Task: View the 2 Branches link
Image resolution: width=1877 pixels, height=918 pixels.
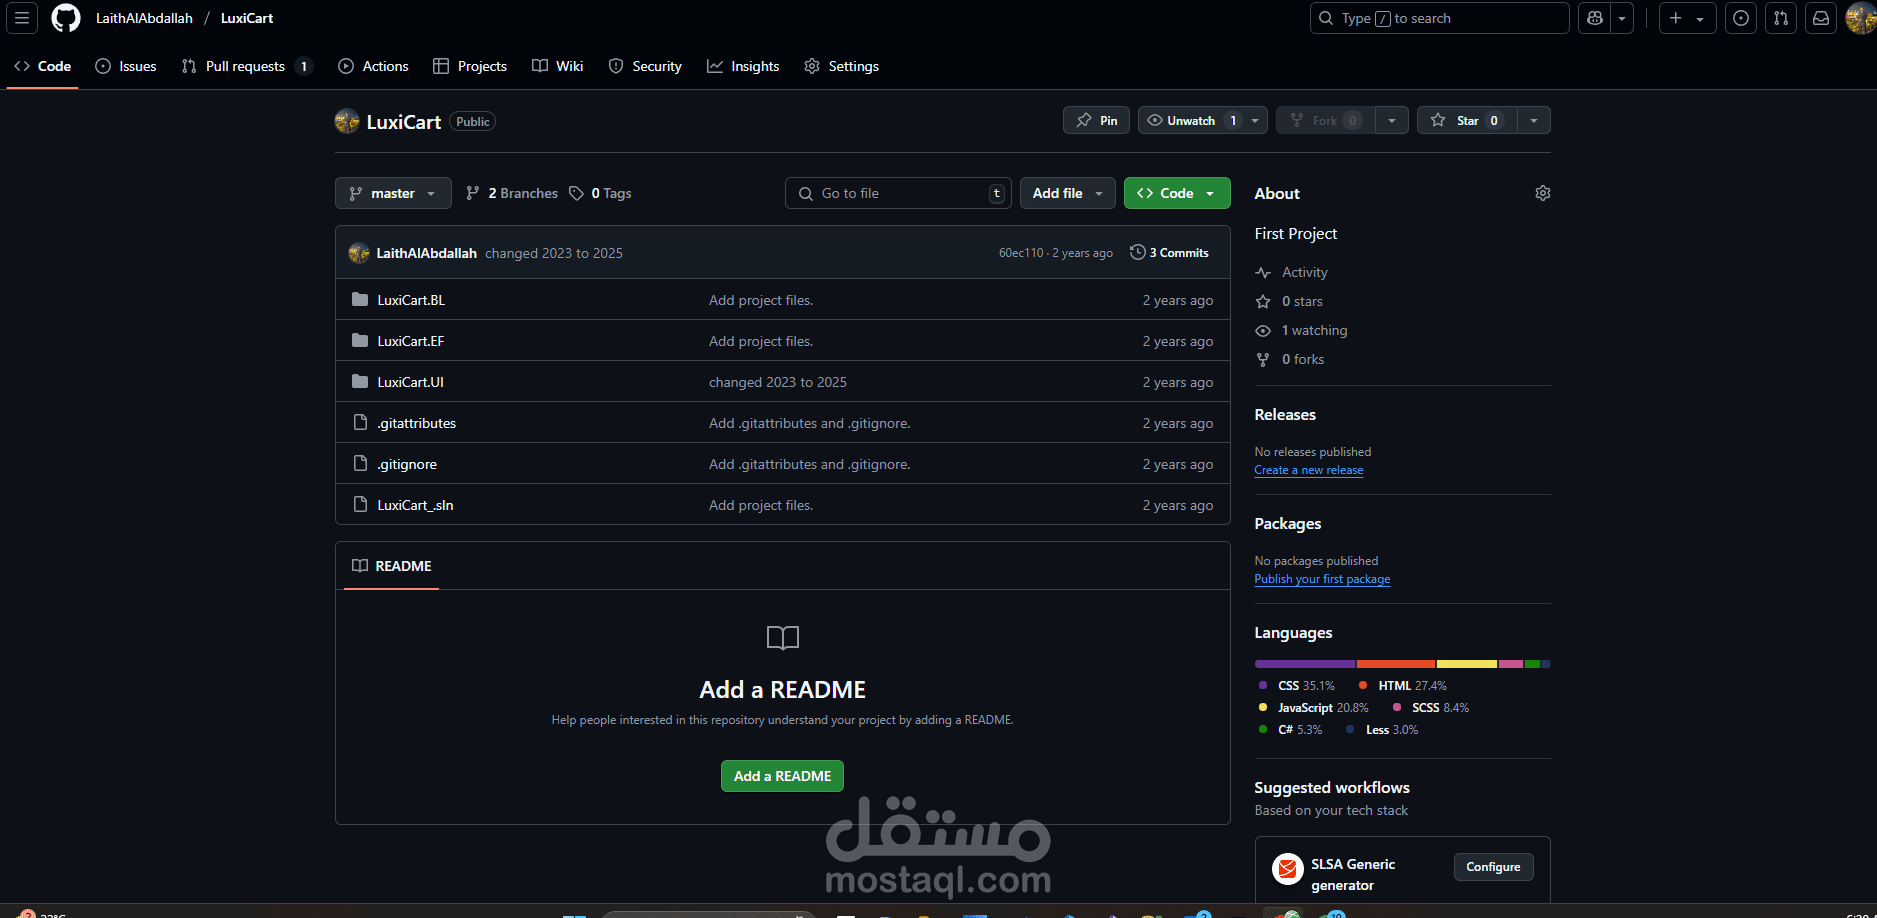Action: click(x=512, y=193)
